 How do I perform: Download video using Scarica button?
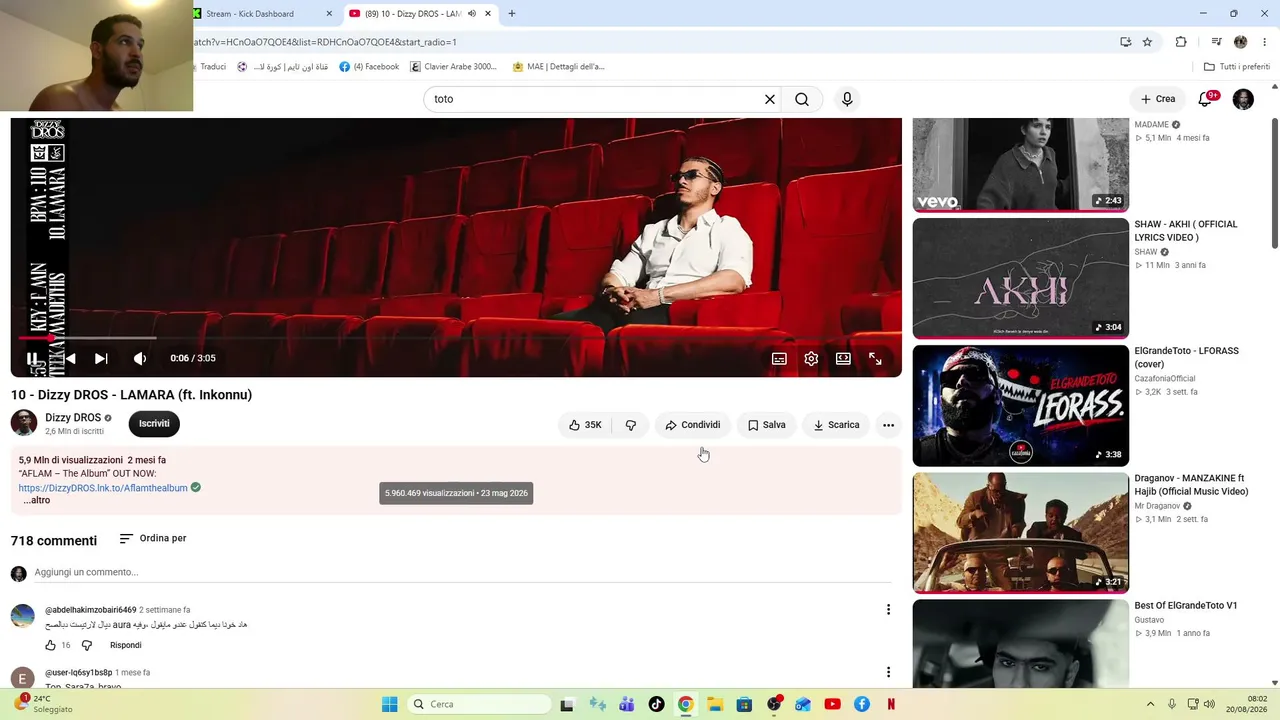pos(836,425)
